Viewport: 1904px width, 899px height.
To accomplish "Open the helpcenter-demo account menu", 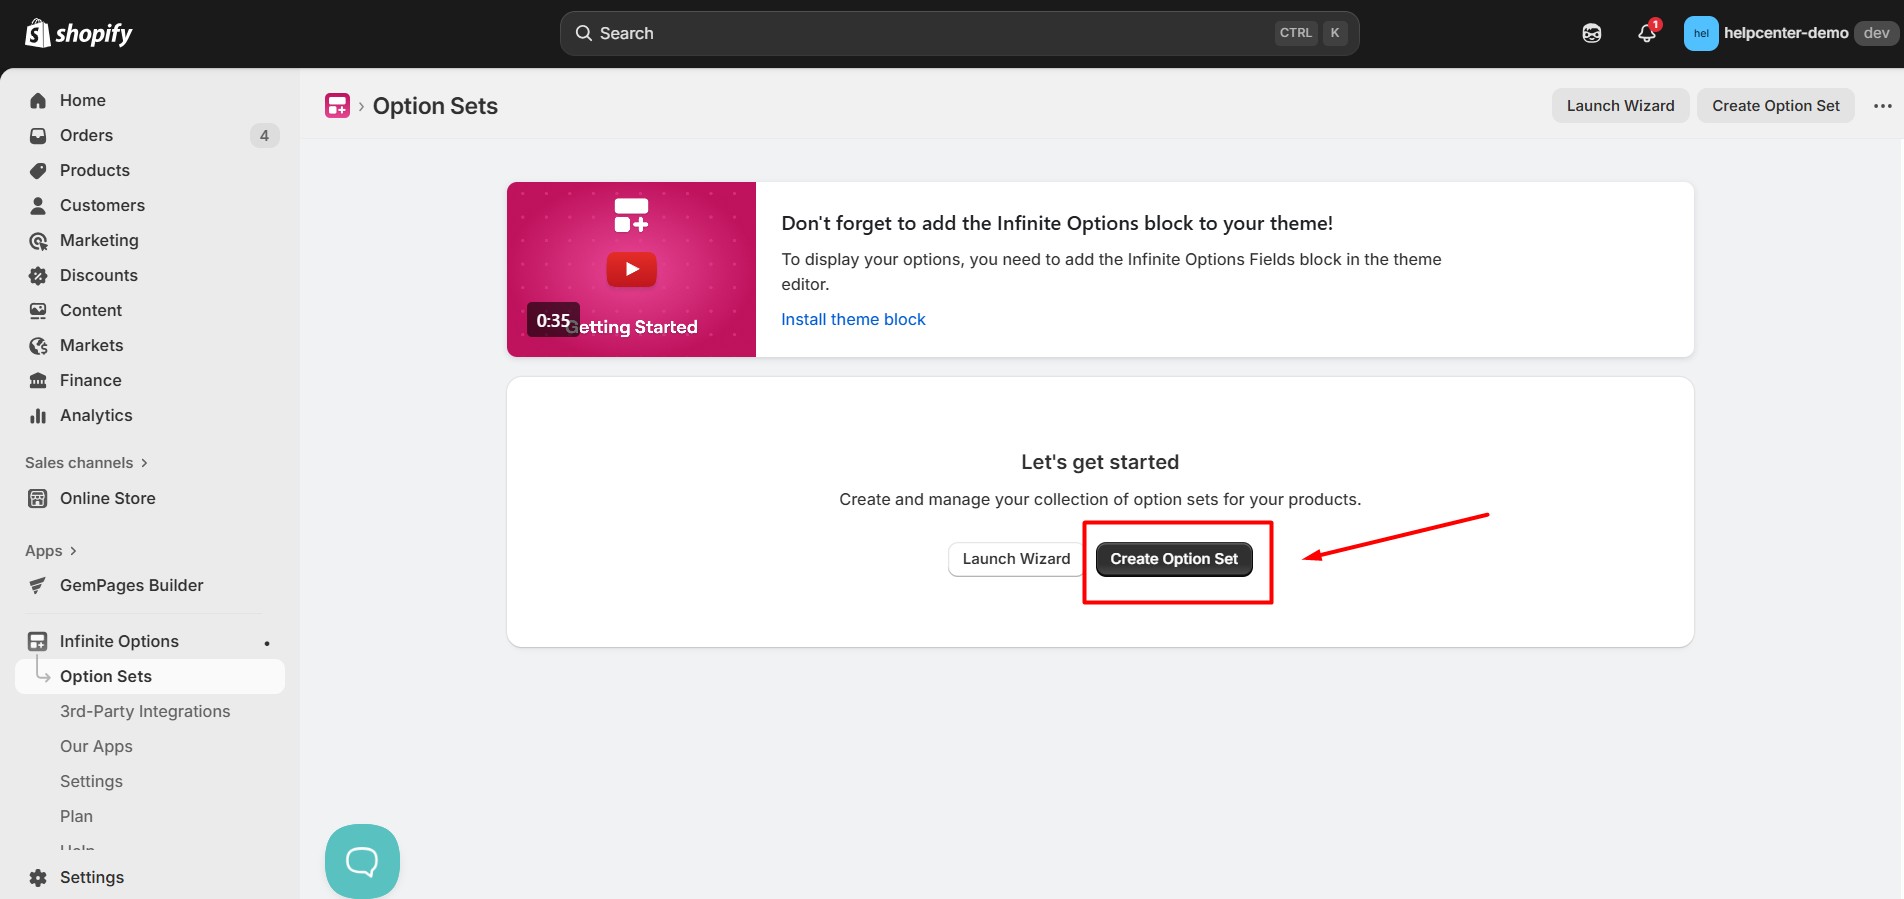I will (x=1790, y=33).
